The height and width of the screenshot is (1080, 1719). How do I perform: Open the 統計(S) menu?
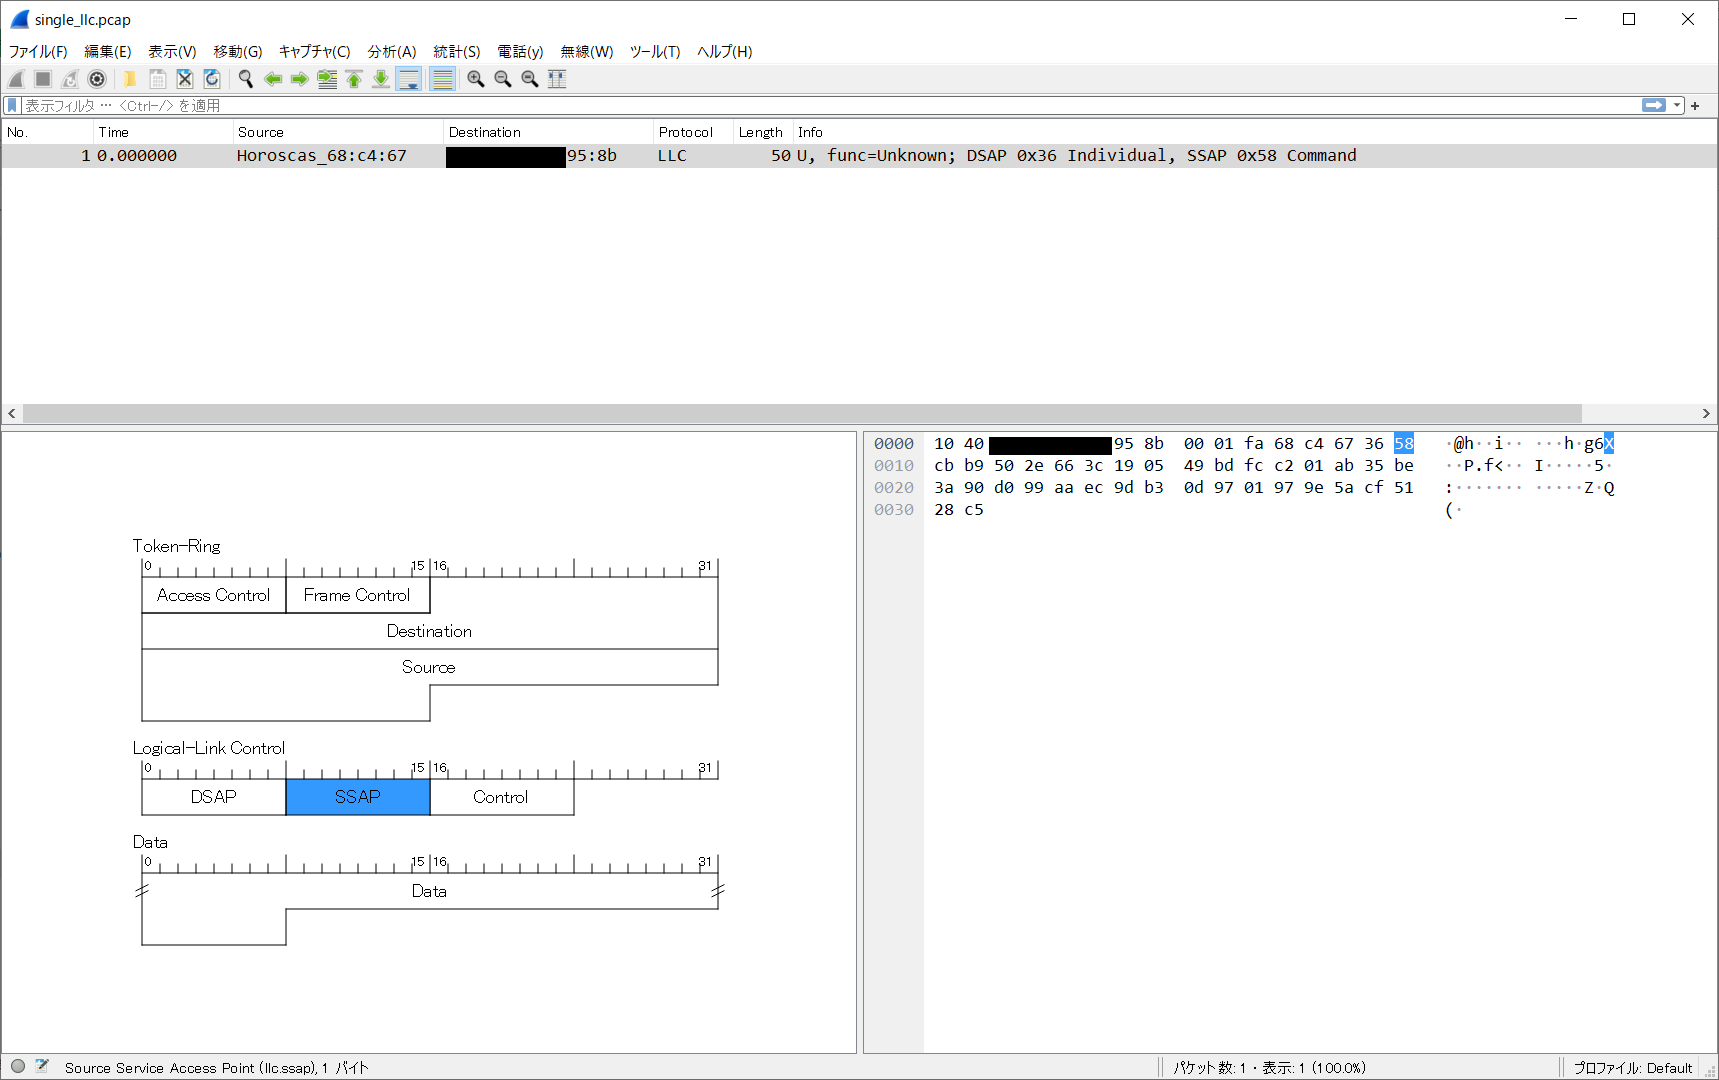[x=456, y=51]
